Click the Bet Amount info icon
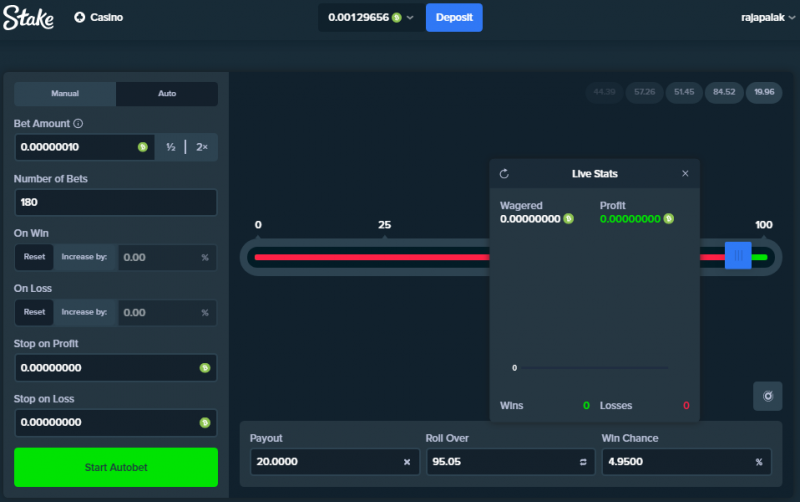Viewport: 800px width, 502px height. pos(78,123)
